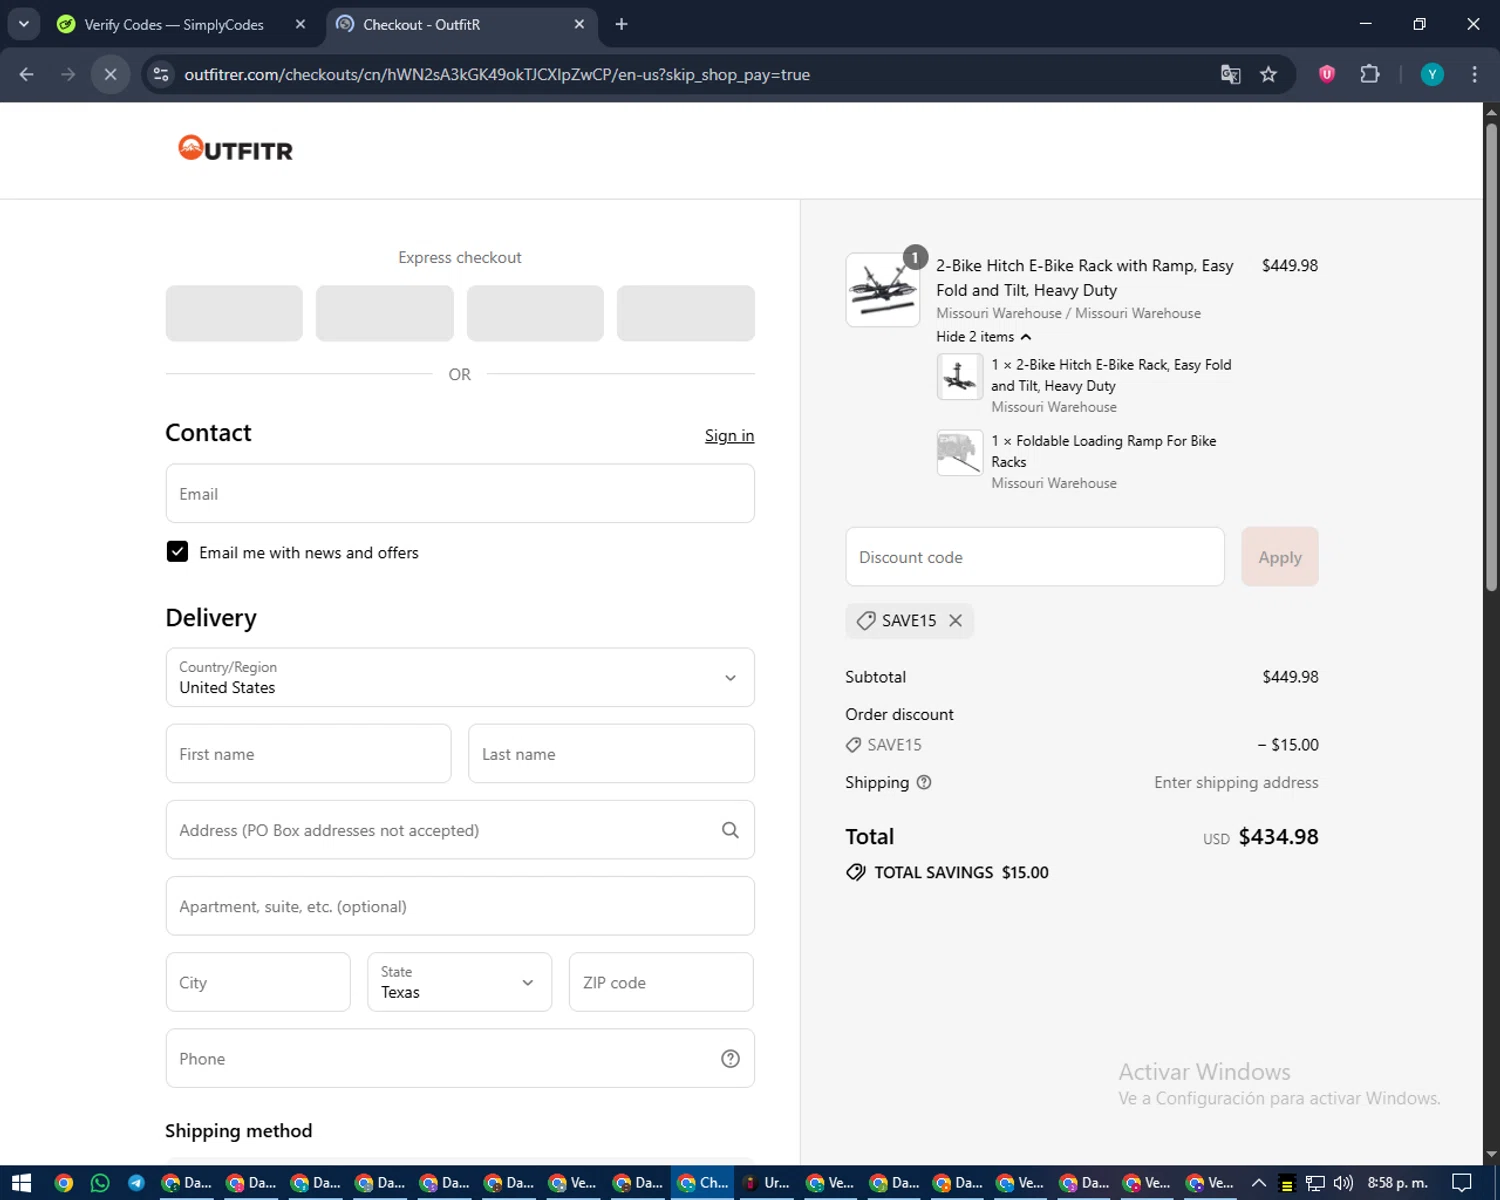Screen dimensions: 1500x1200
Task: Open the Windows Start menu
Action: (21, 1183)
